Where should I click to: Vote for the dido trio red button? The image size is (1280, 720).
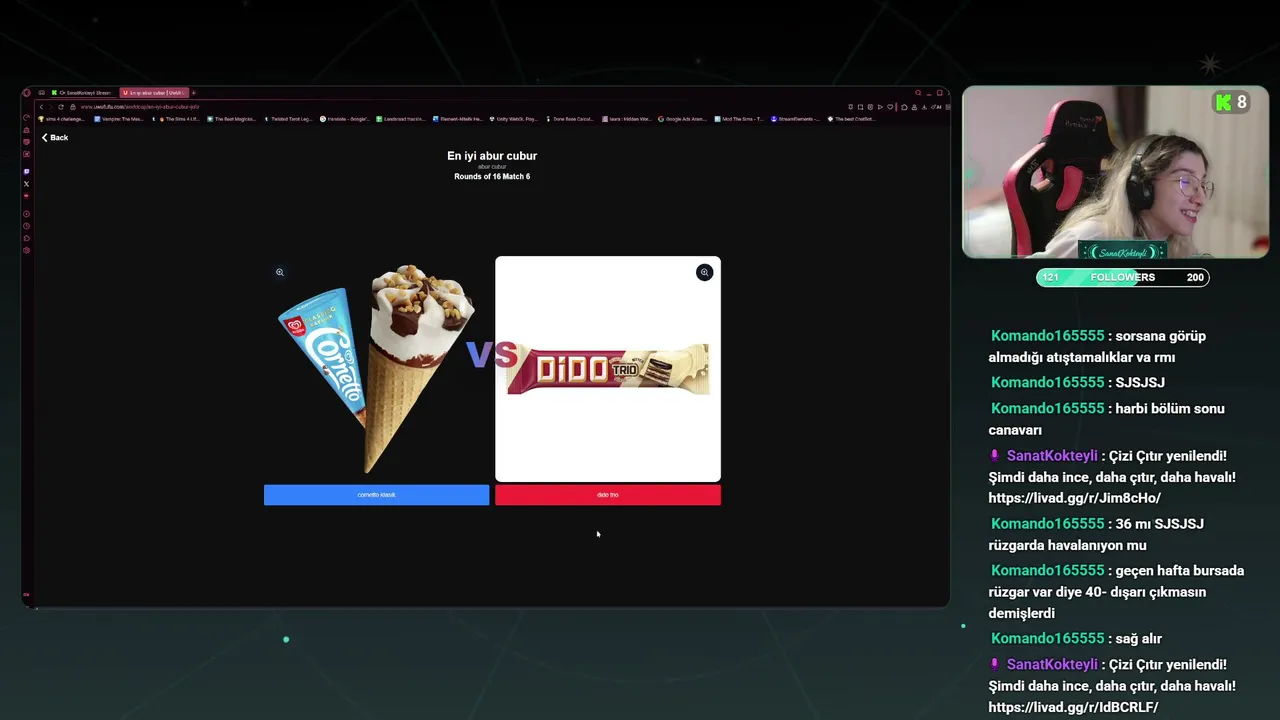[x=608, y=495]
